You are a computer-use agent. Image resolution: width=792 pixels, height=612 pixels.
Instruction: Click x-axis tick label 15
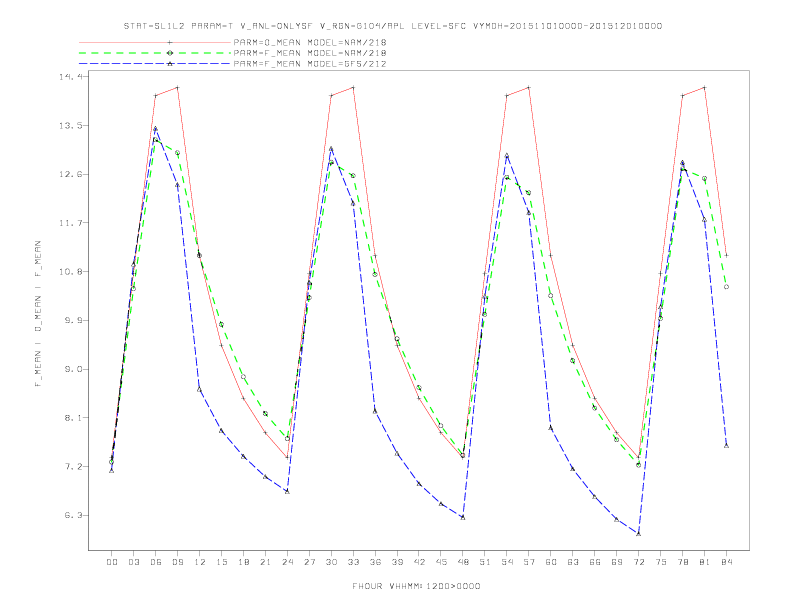pos(221,562)
